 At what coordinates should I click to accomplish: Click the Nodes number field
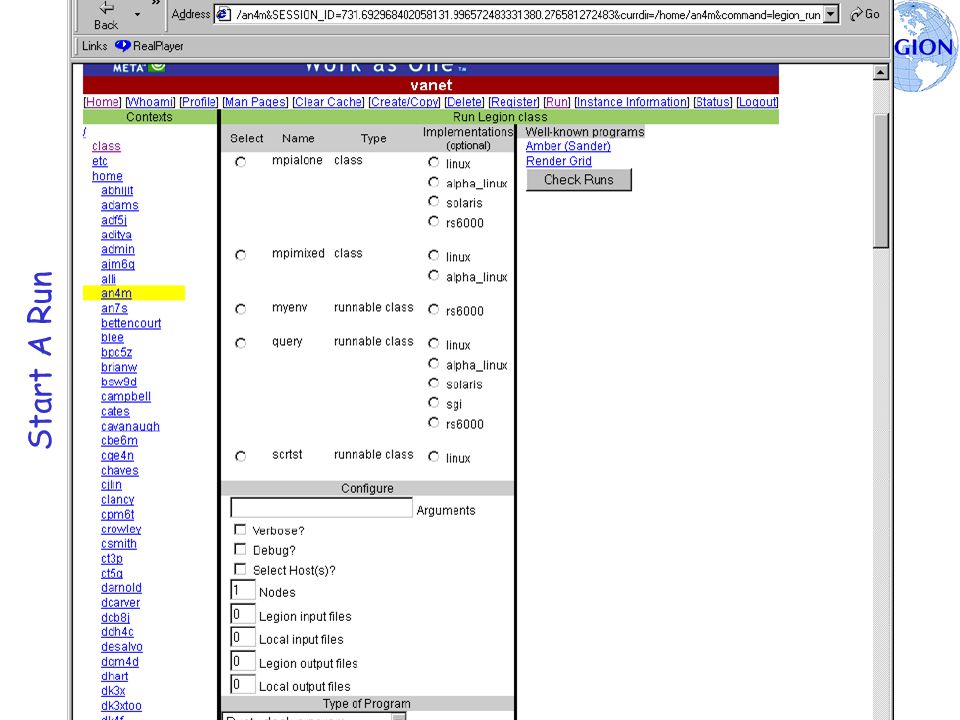[x=242, y=590]
